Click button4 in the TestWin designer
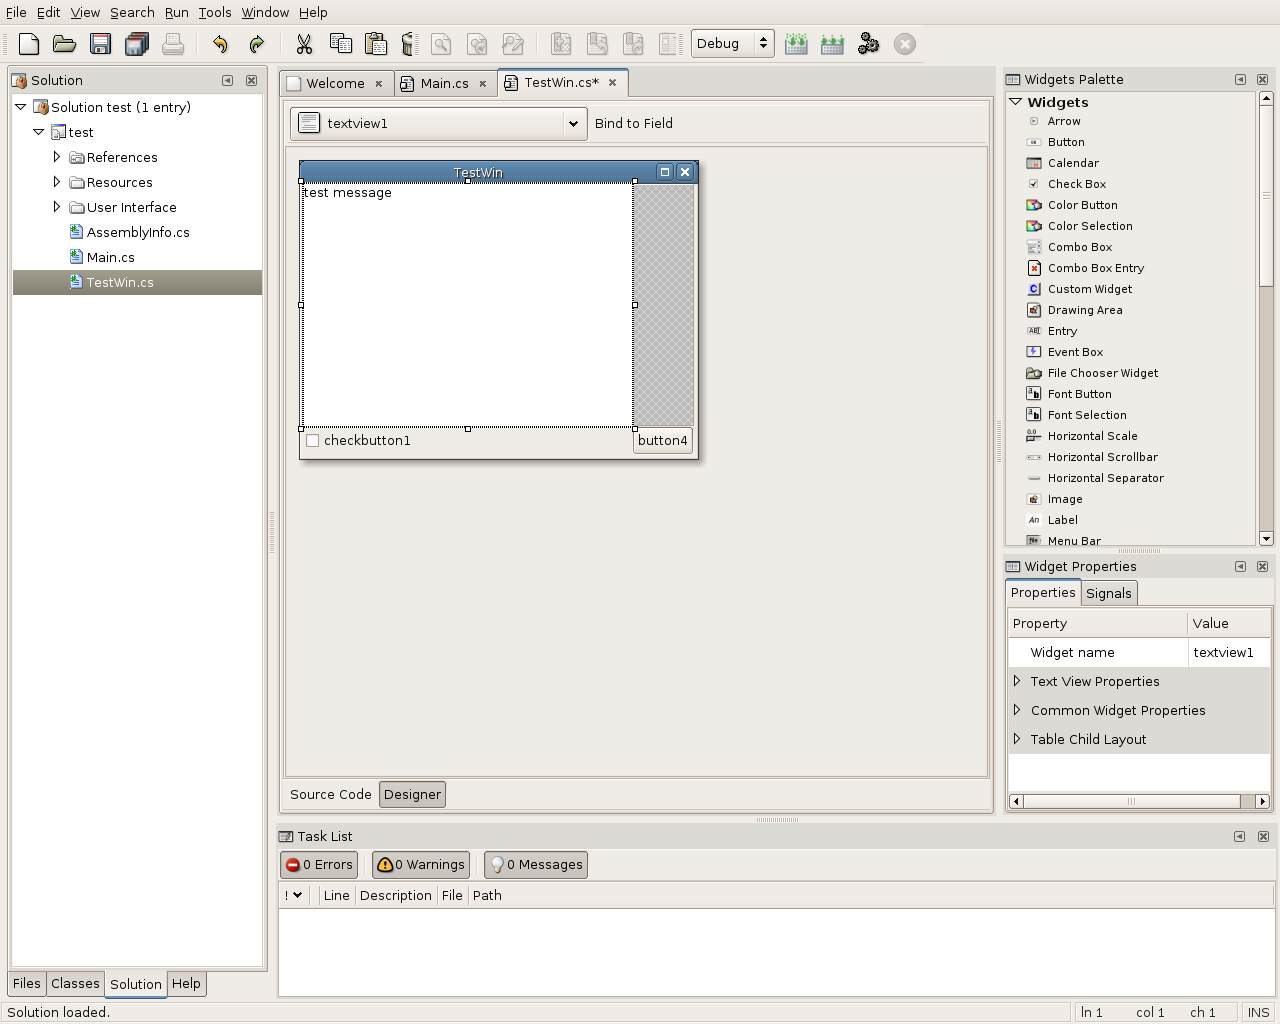This screenshot has width=1280, height=1024. (663, 440)
